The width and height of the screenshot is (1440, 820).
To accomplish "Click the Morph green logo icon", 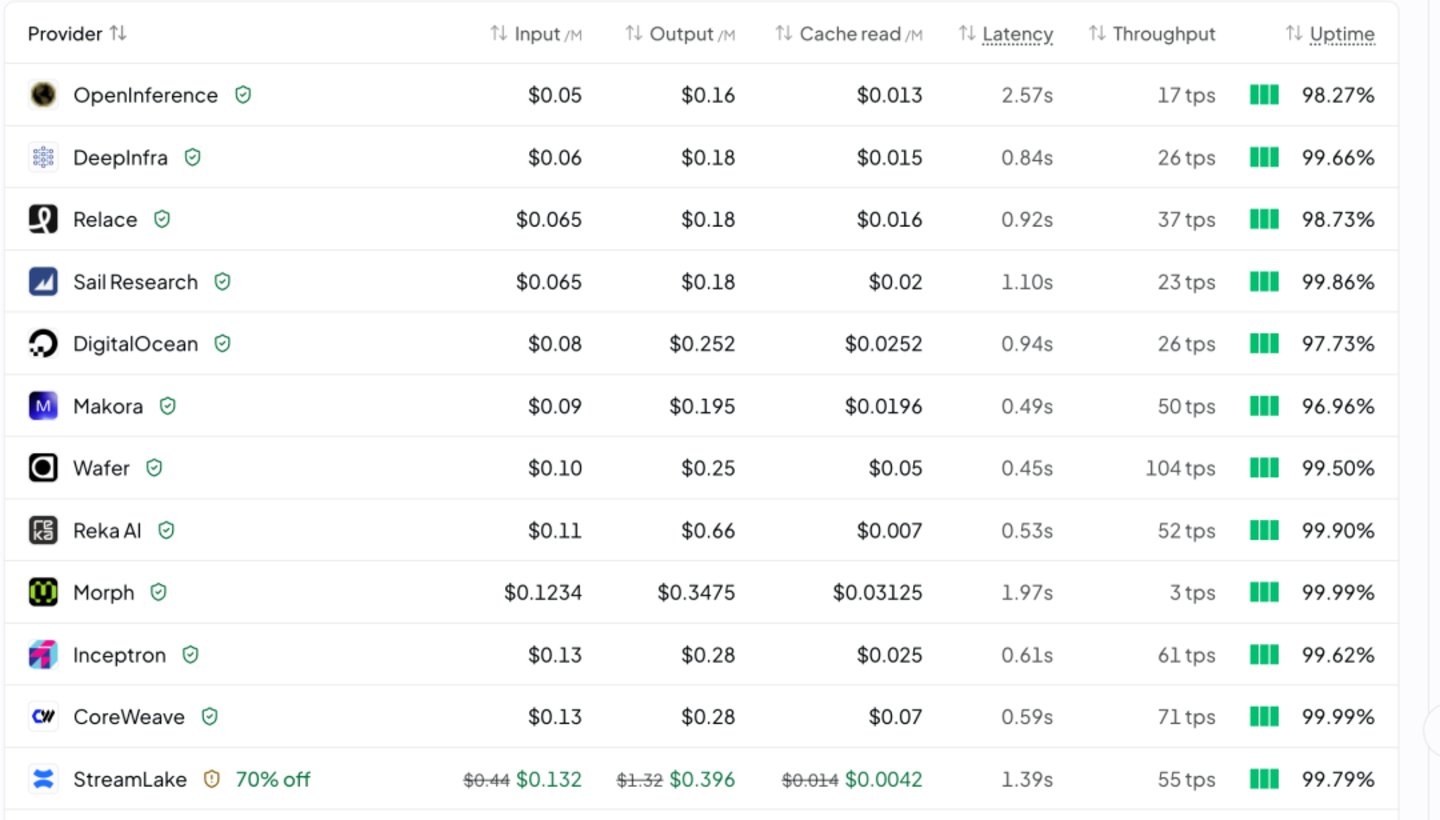I will click(x=43, y=593).
